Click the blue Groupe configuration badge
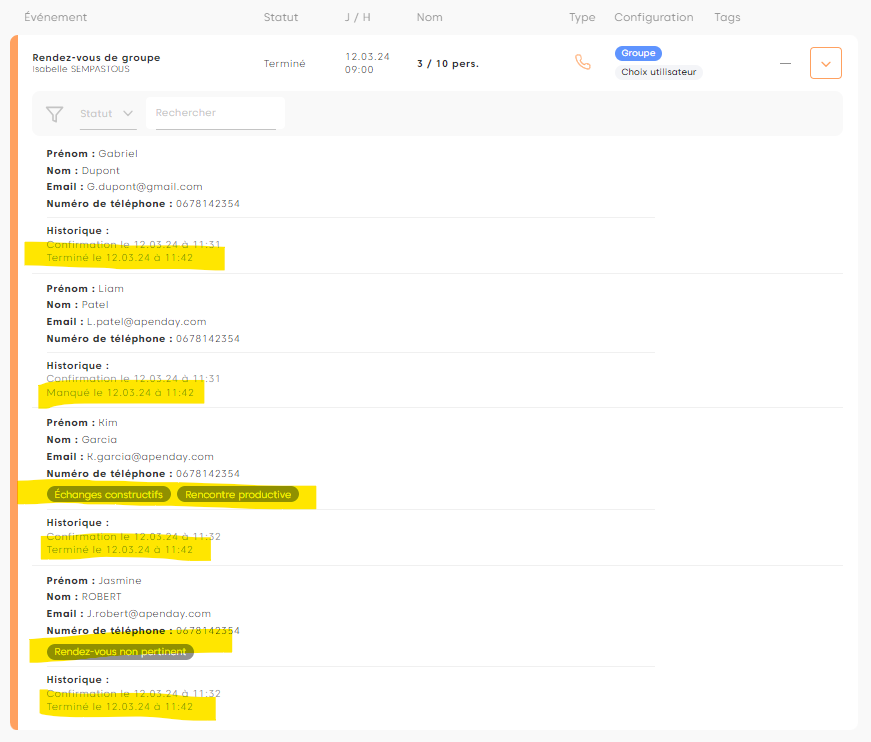Image resolution: width=871 pixels, height=742 pixels. point(638,53)
